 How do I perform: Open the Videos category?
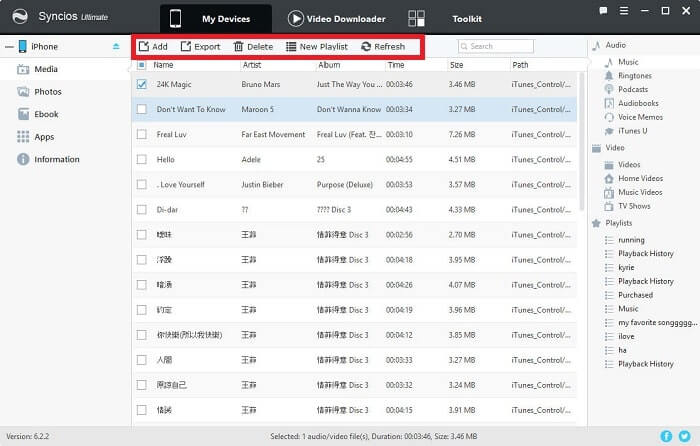click(x=629, y=165)
